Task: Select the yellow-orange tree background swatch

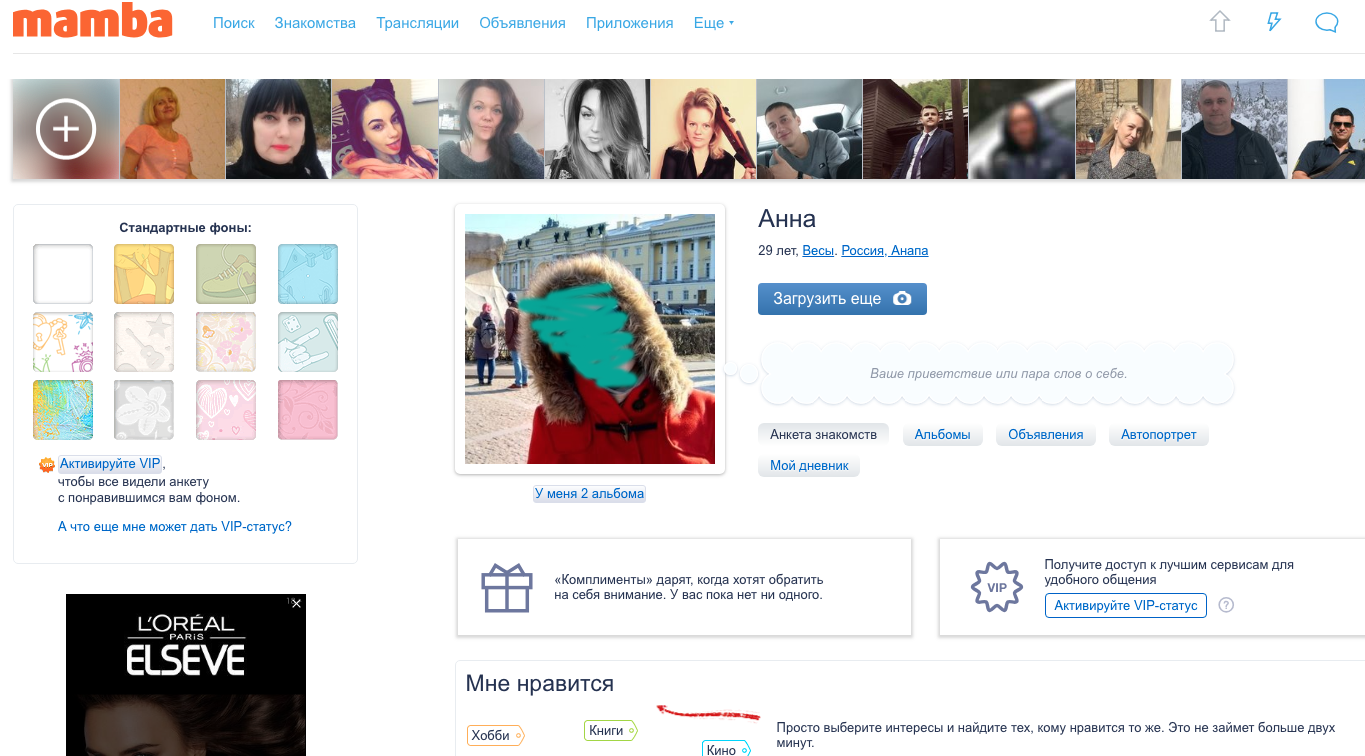Action: click(x=144, y=274)
